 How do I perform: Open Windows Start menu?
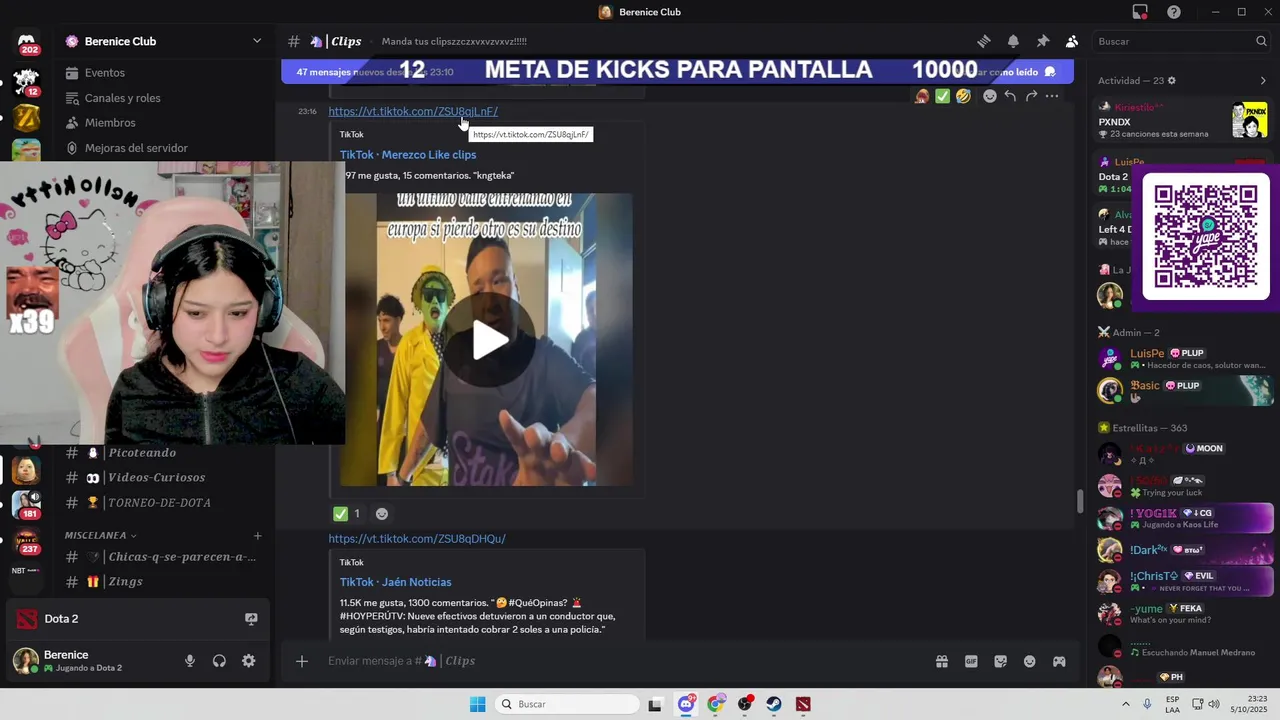478,704
